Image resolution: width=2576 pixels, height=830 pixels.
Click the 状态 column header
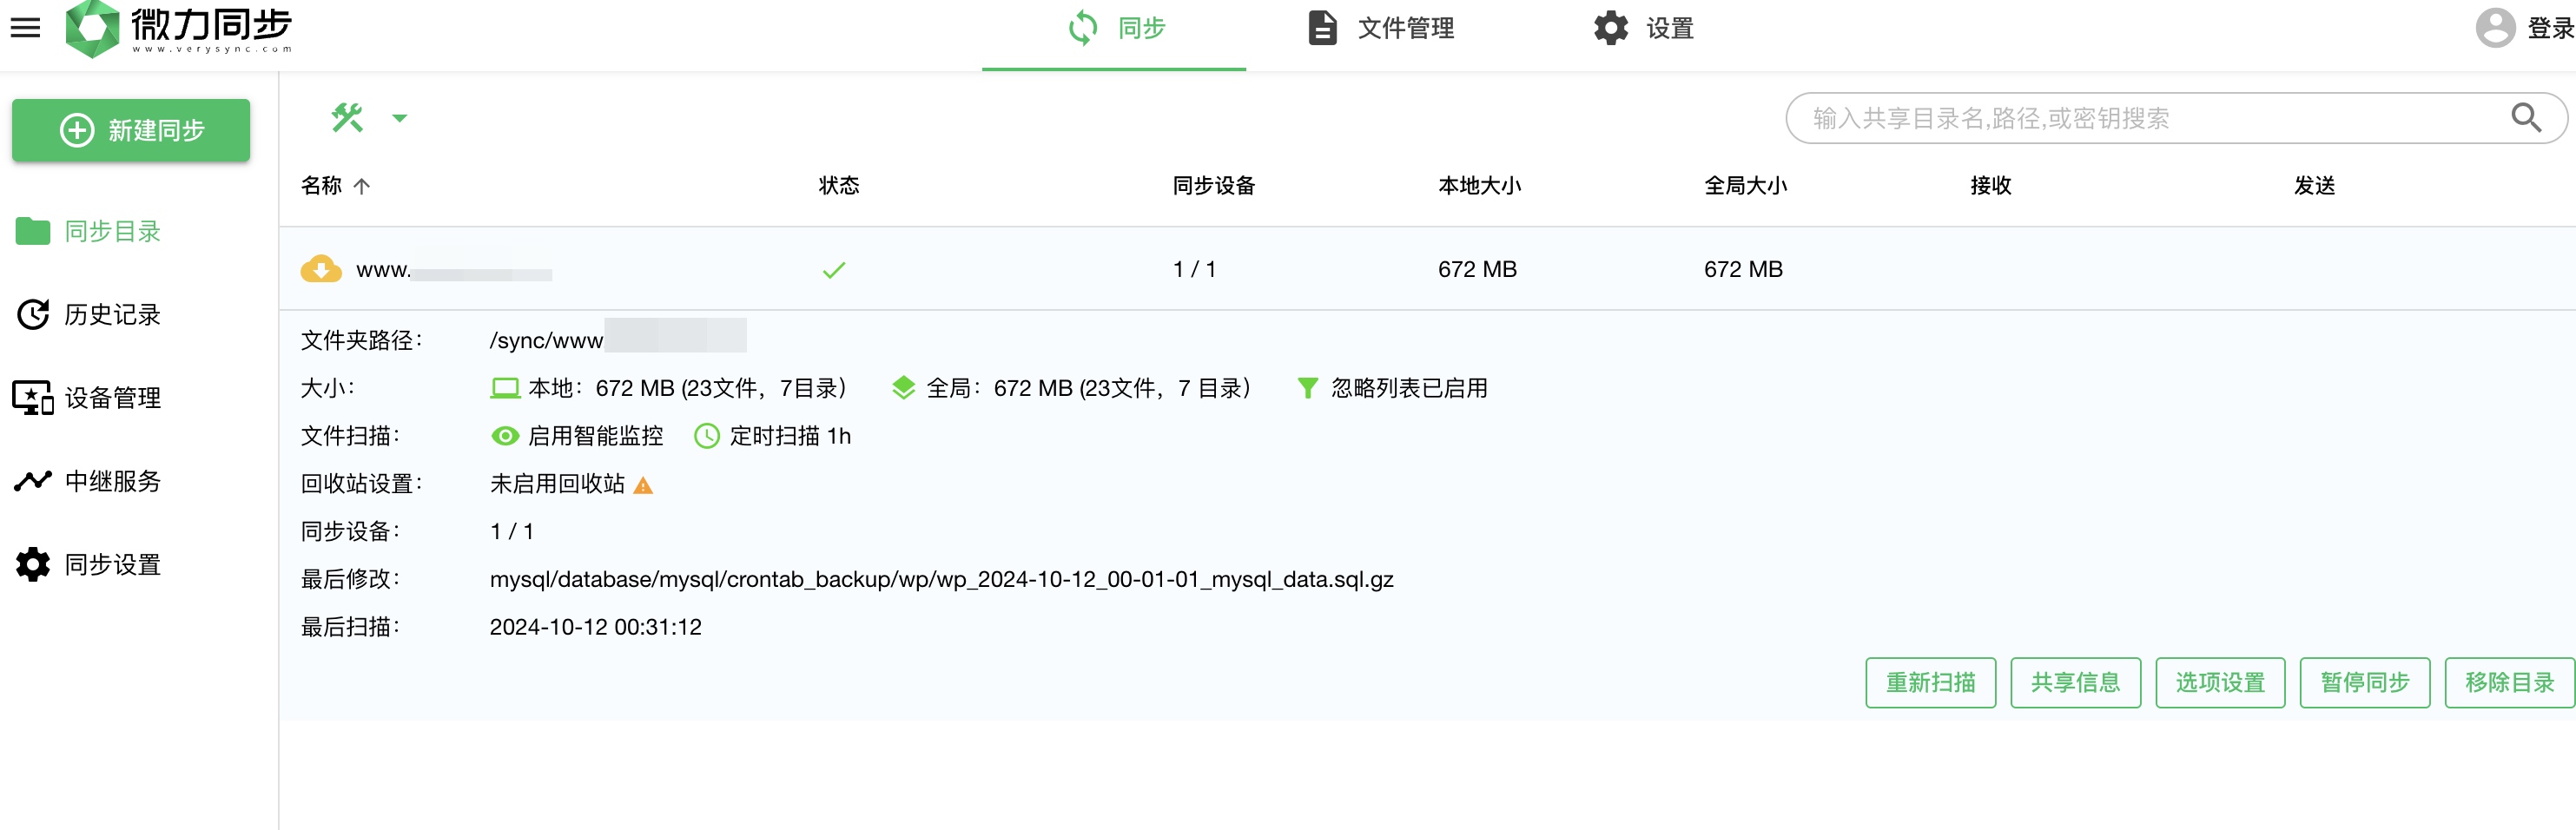click(x=839, y=186)
